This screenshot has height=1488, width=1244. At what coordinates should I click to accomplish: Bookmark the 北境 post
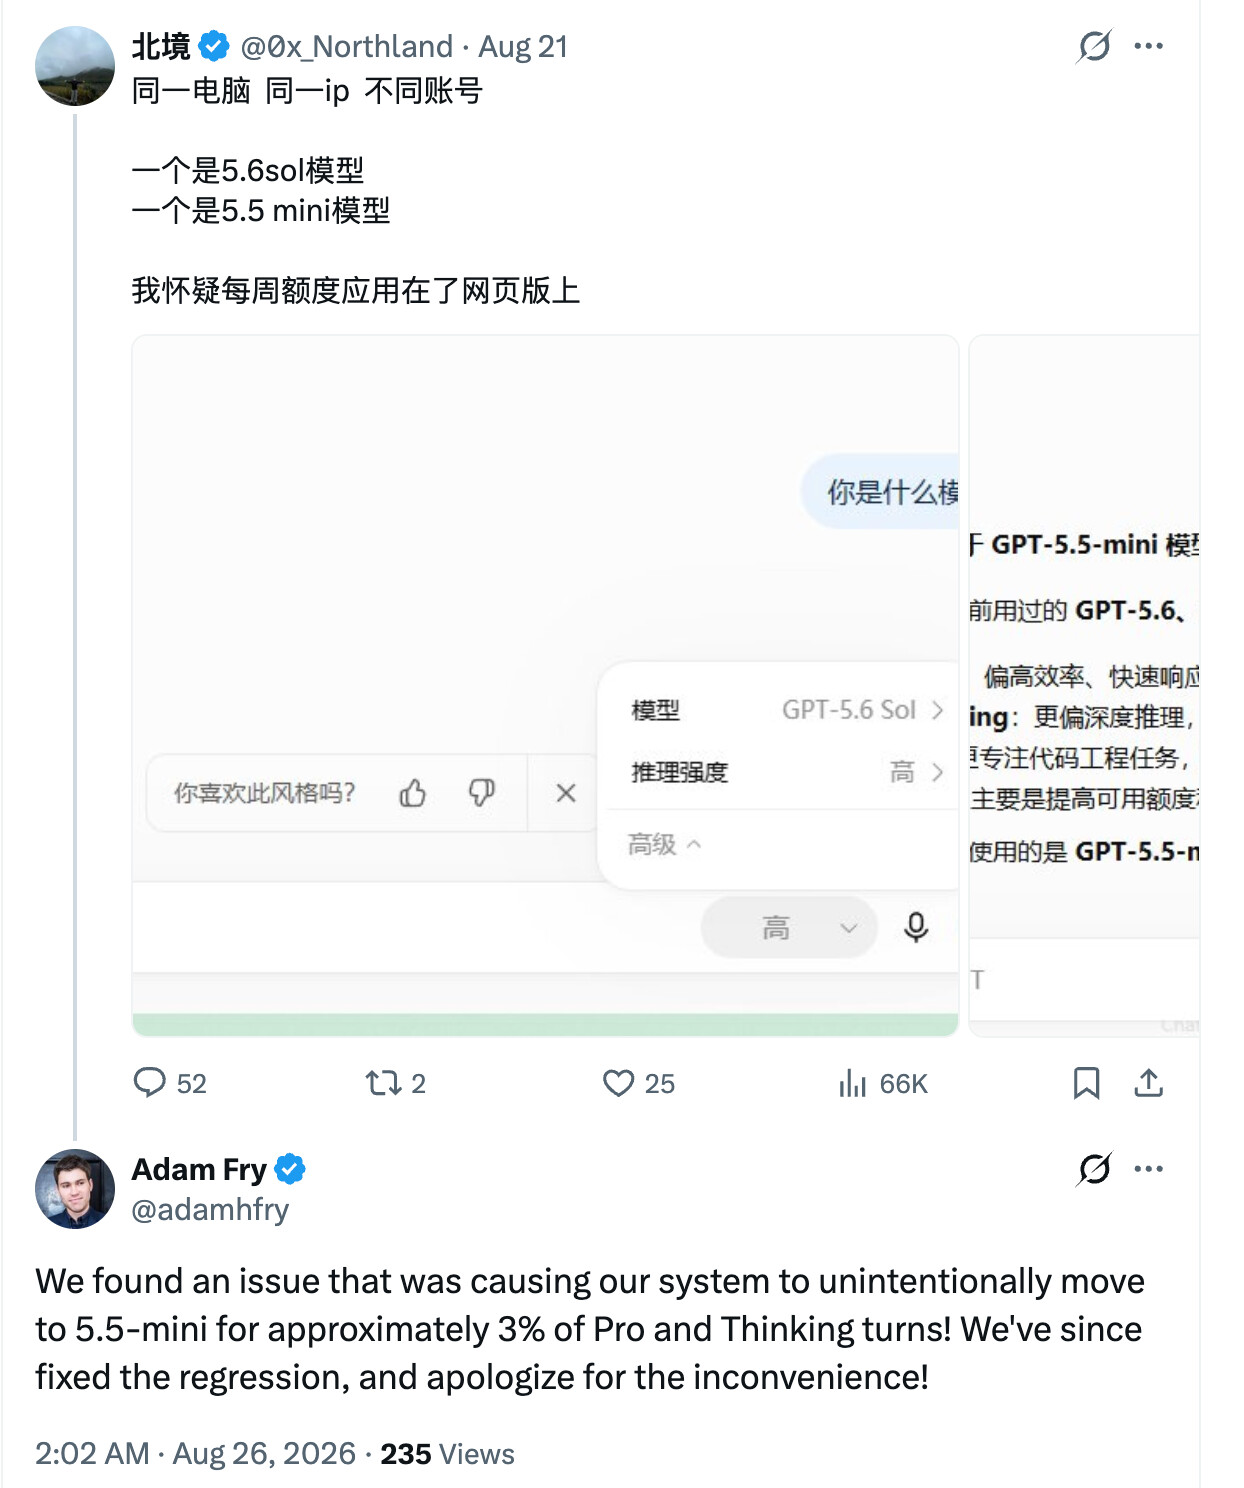click(1086, 1083)
